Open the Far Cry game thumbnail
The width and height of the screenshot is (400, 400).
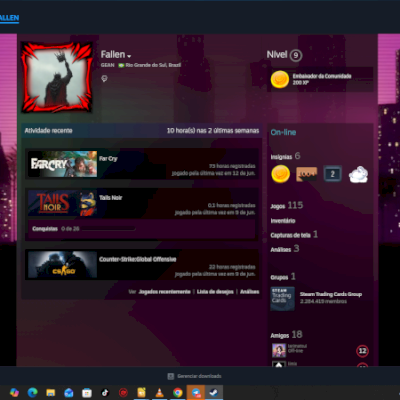[62, 164]
